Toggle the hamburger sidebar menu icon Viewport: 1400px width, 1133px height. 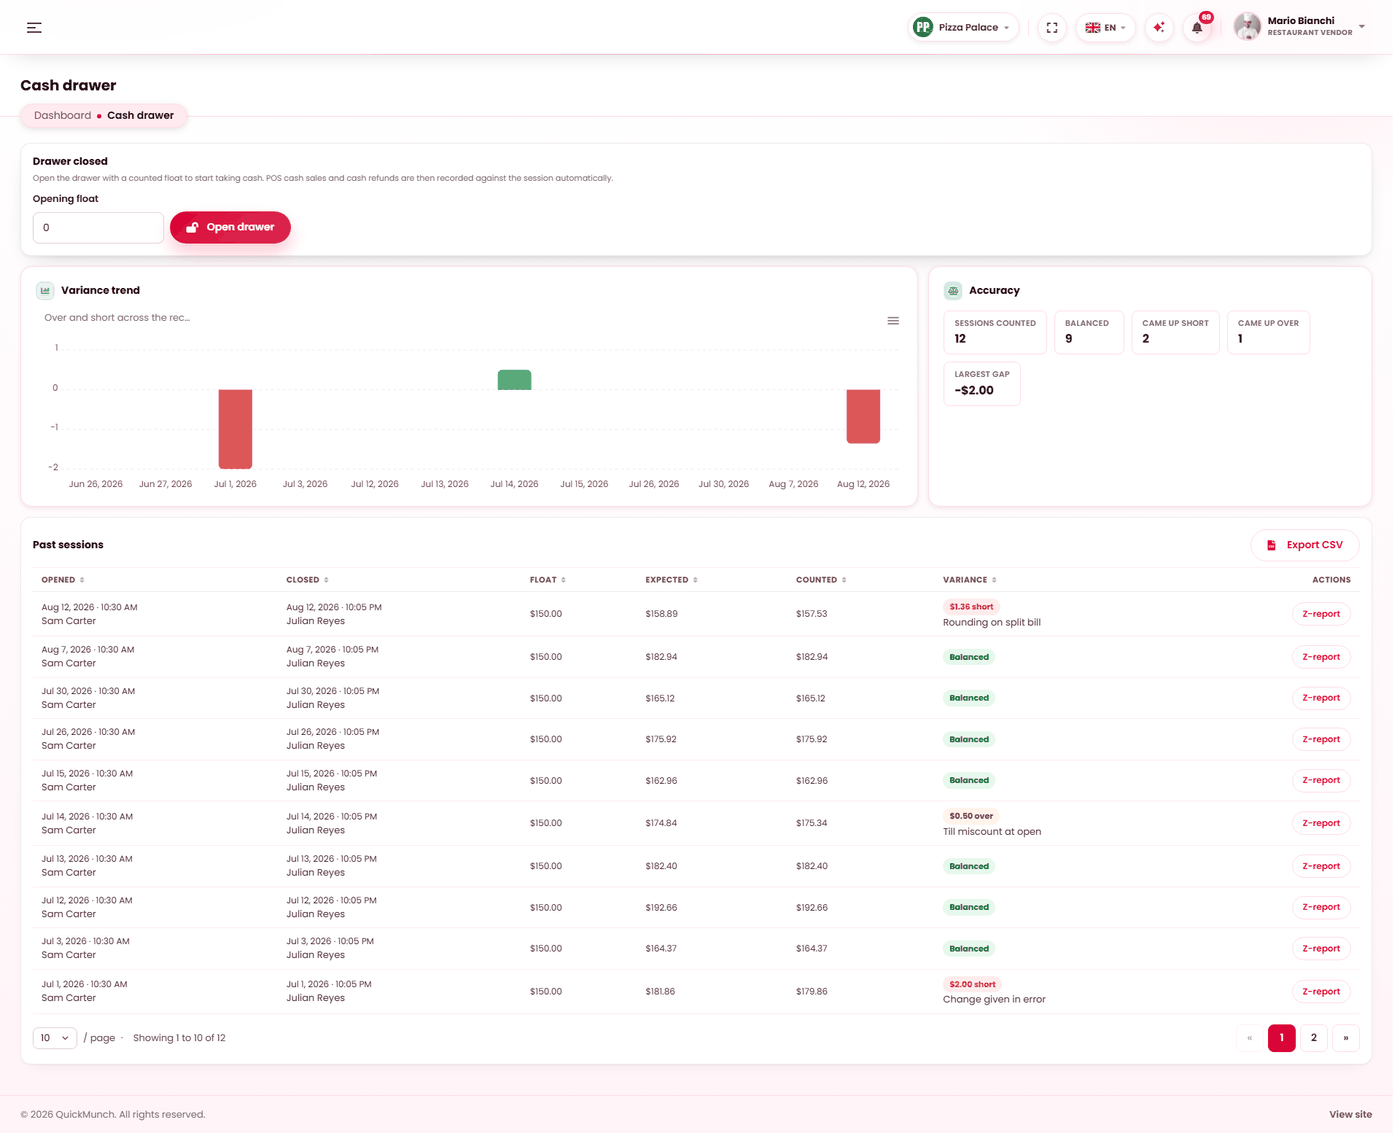(x=34, y=28)
